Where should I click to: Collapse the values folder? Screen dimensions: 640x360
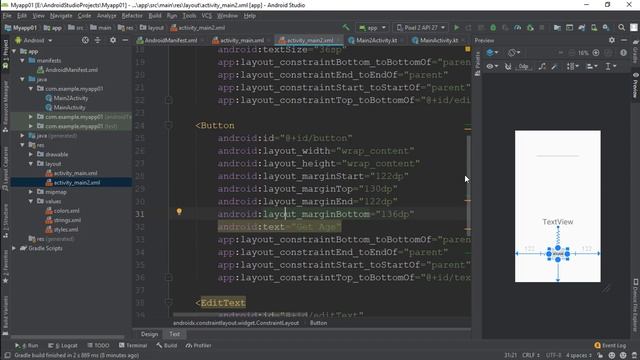pyautogui.click(x=31, y=201)
